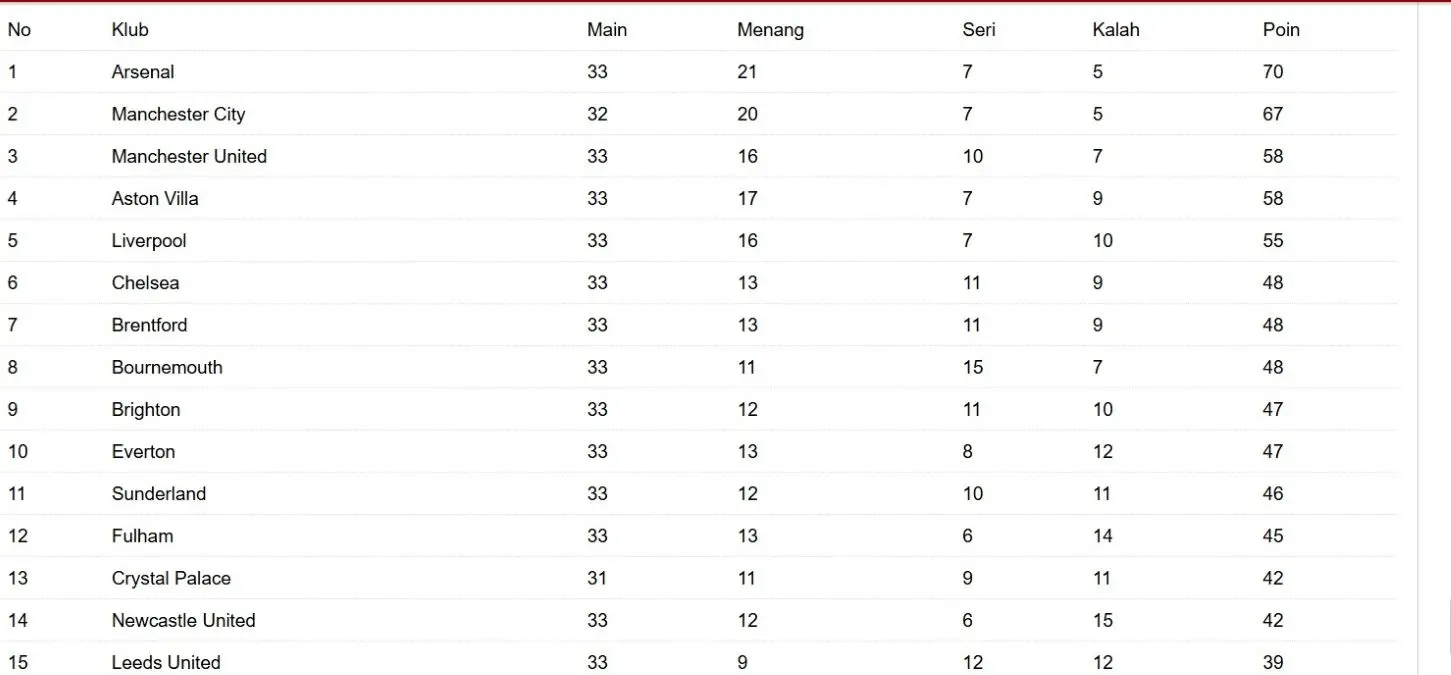Select the Manchester City club name
This screenshot has height=675, width=1451.
pyautogui.click(x=178, y=114)
